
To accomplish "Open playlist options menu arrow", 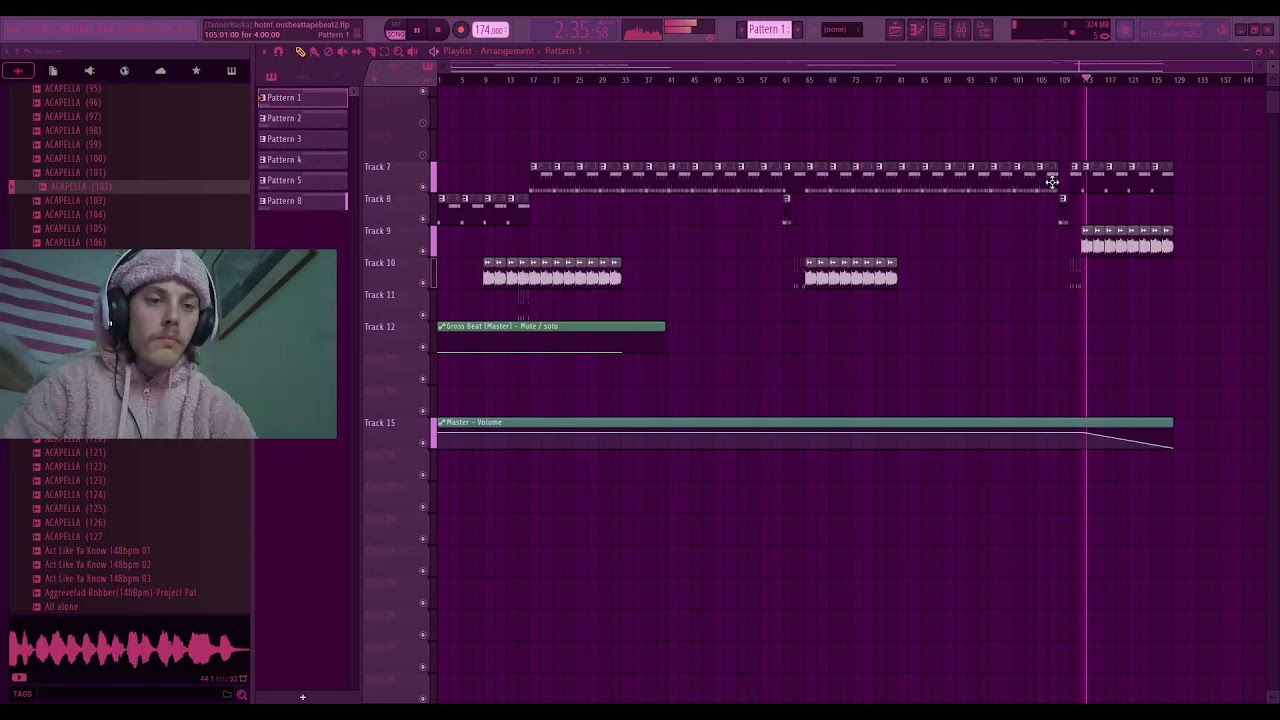I will (264, 51).
